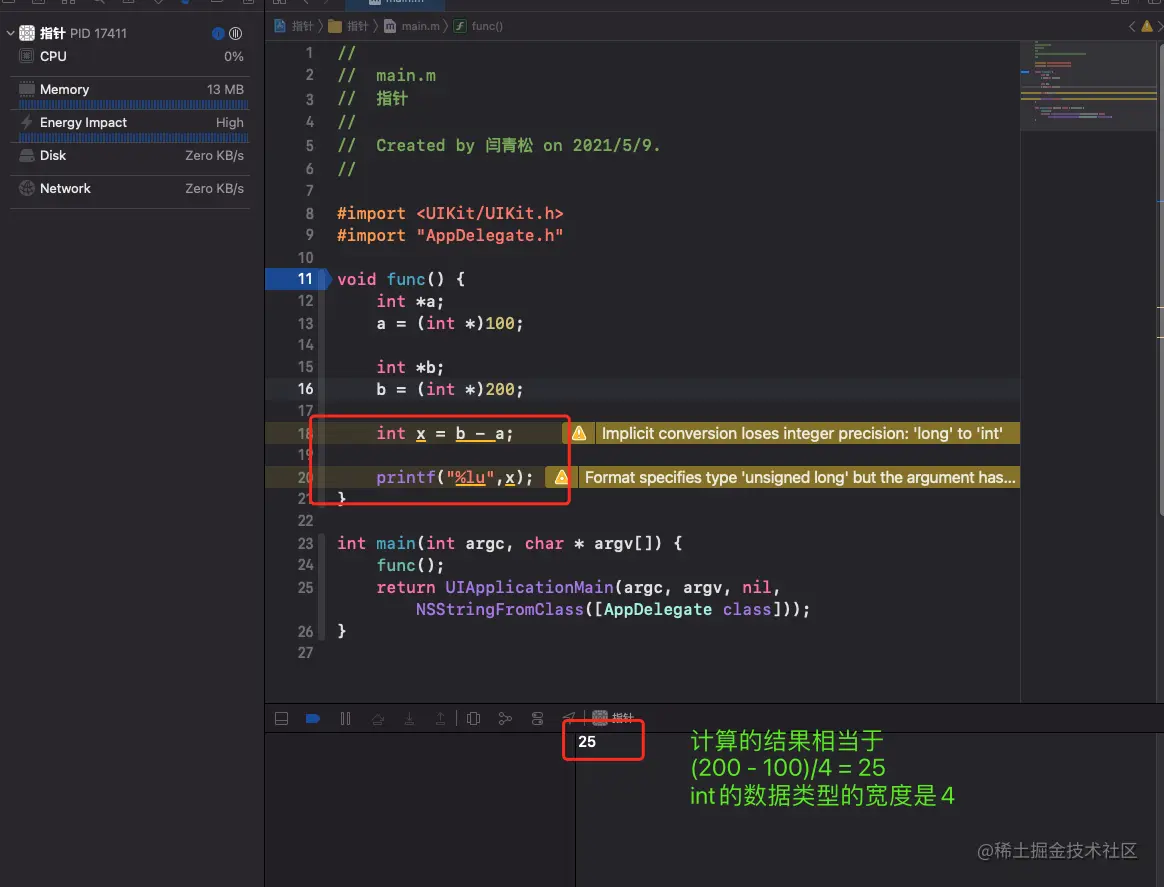Click the '#import <UIKit/UIKit.h>' line

point(450,214)
